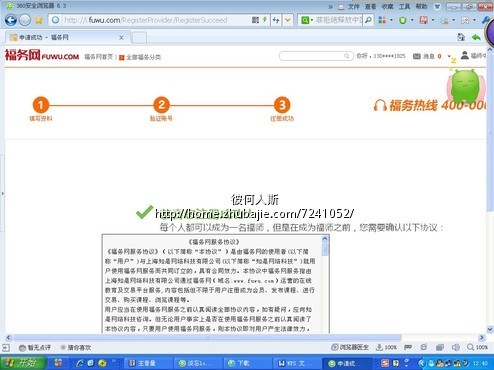The image size is (494, 370).
Task: Click the green shield security icon
Action: (403, 20)
